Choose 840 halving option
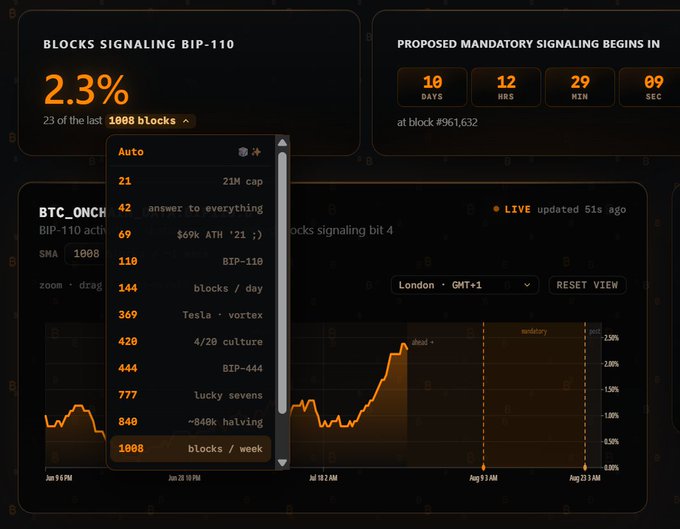This screenshot has height=529, width=680. [190, 422]
